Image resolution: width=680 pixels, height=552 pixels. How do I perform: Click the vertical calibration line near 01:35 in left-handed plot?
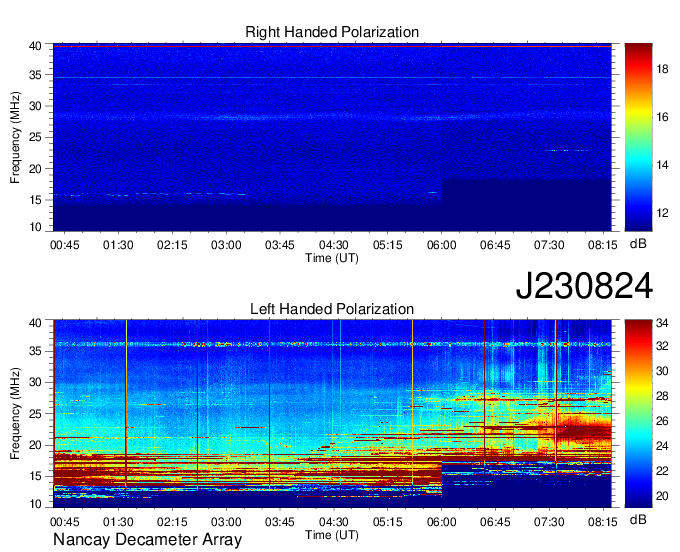click(x=126, y=403)
